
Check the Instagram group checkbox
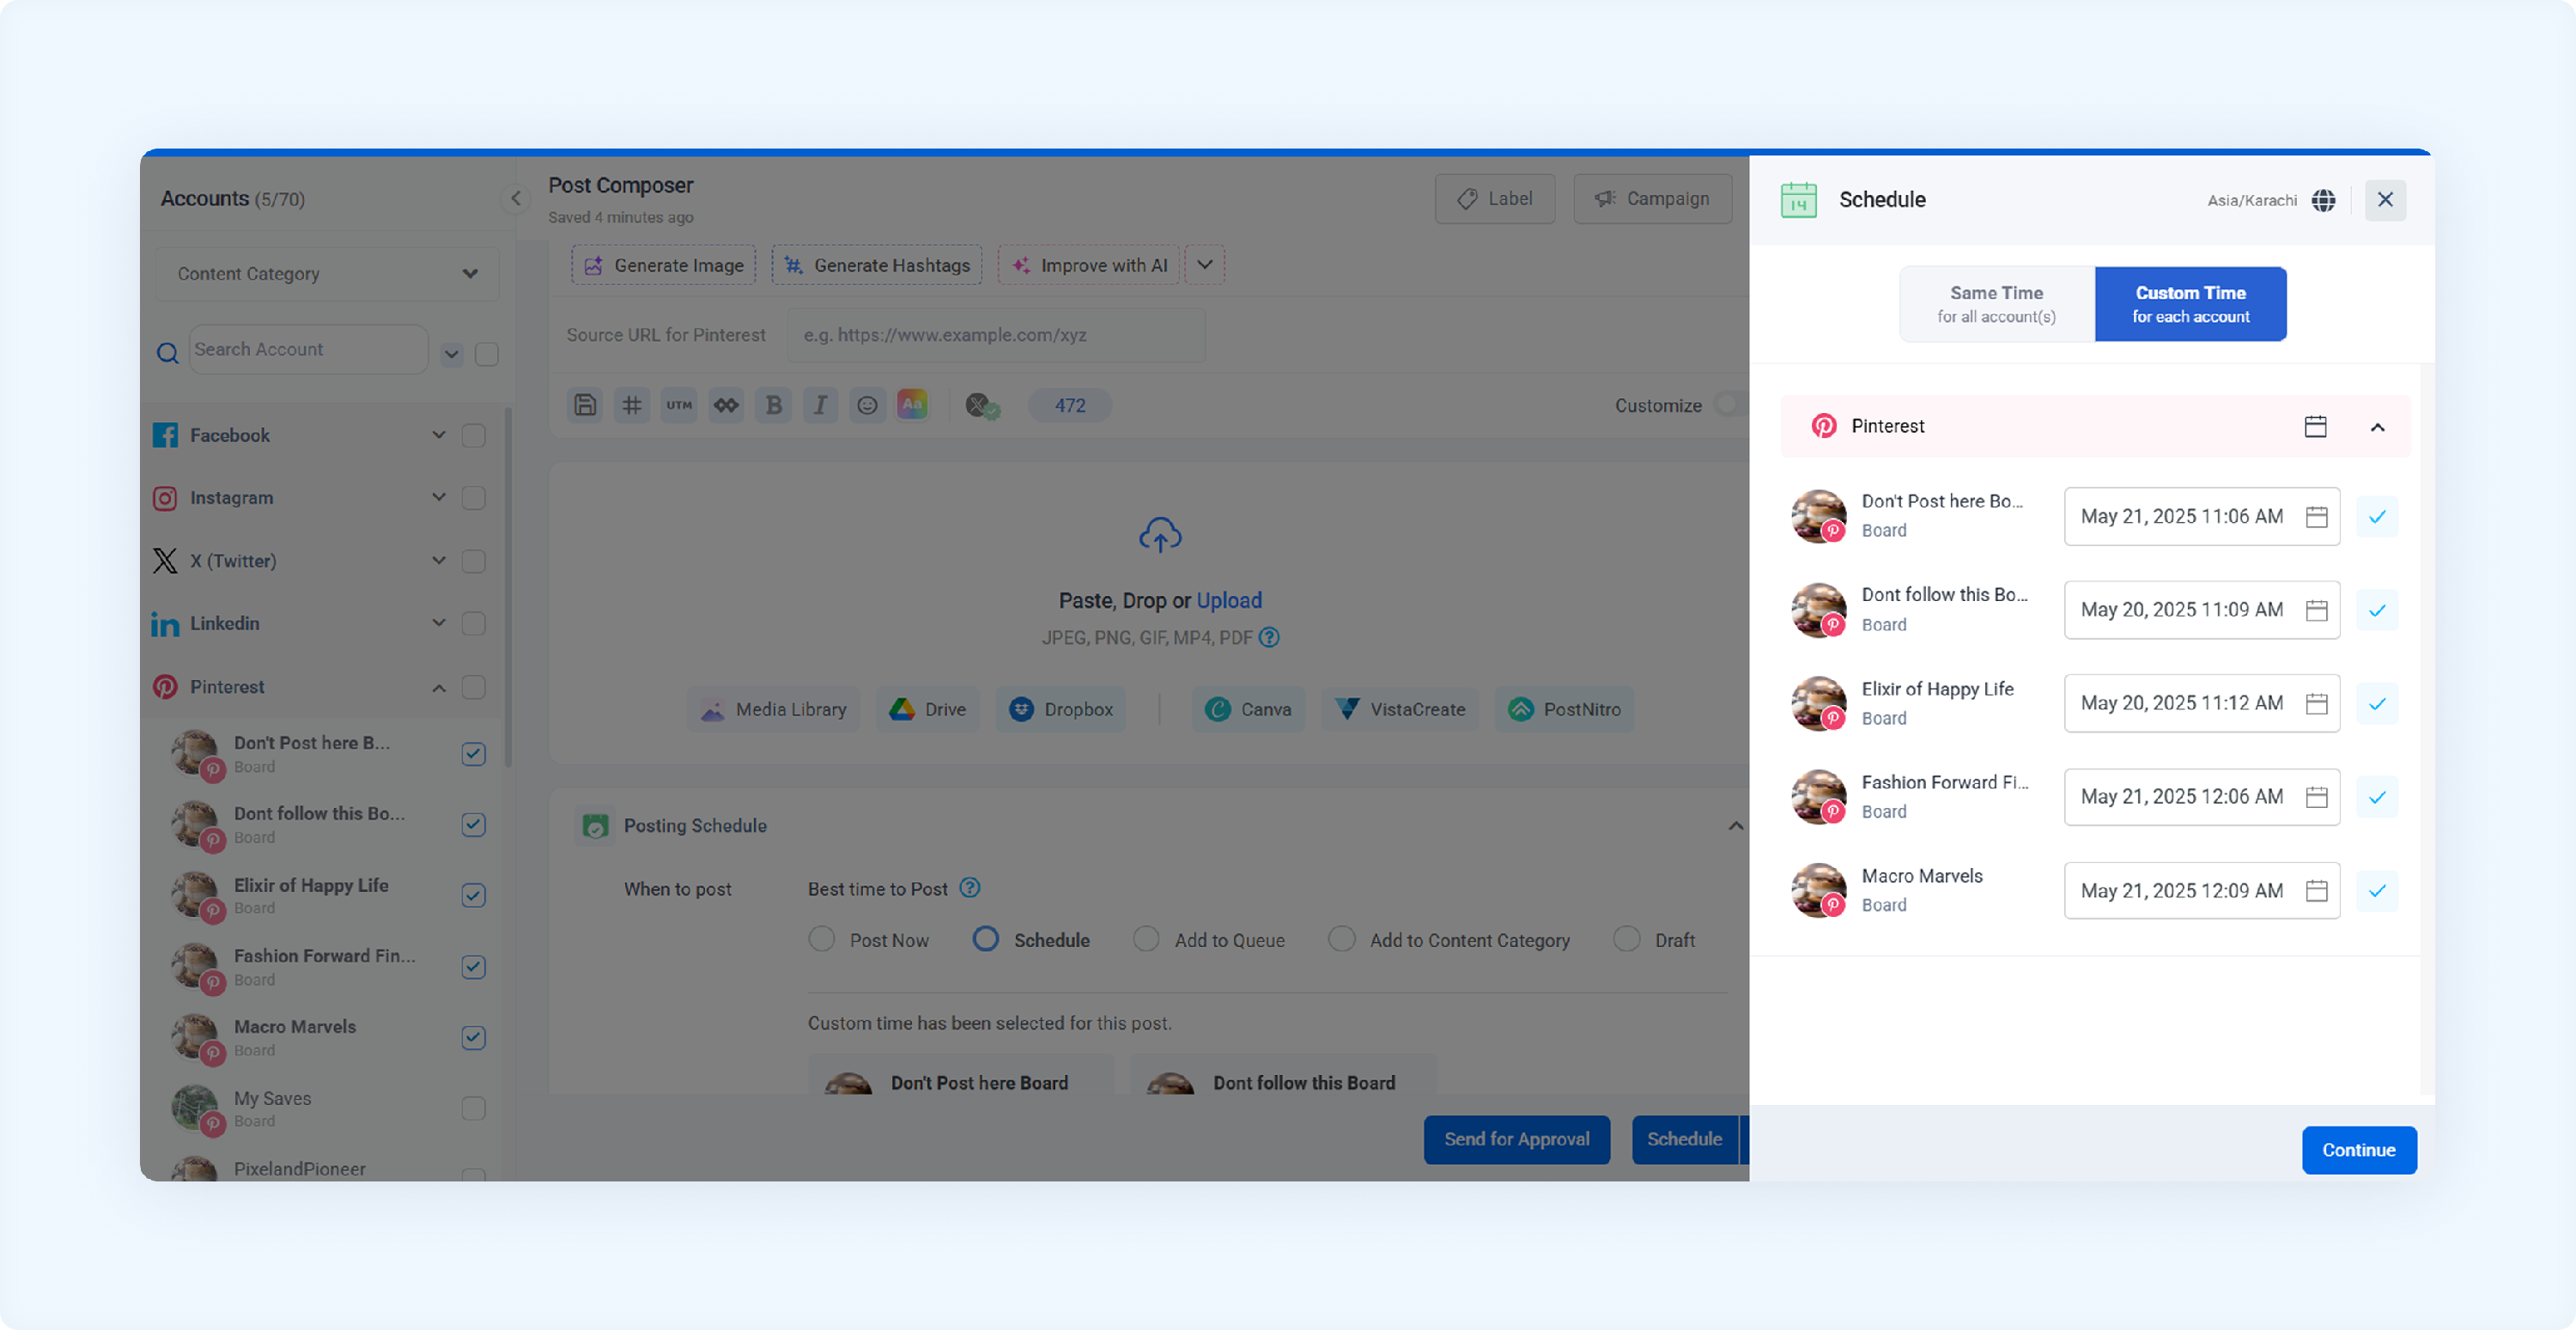tap(474, 498)
